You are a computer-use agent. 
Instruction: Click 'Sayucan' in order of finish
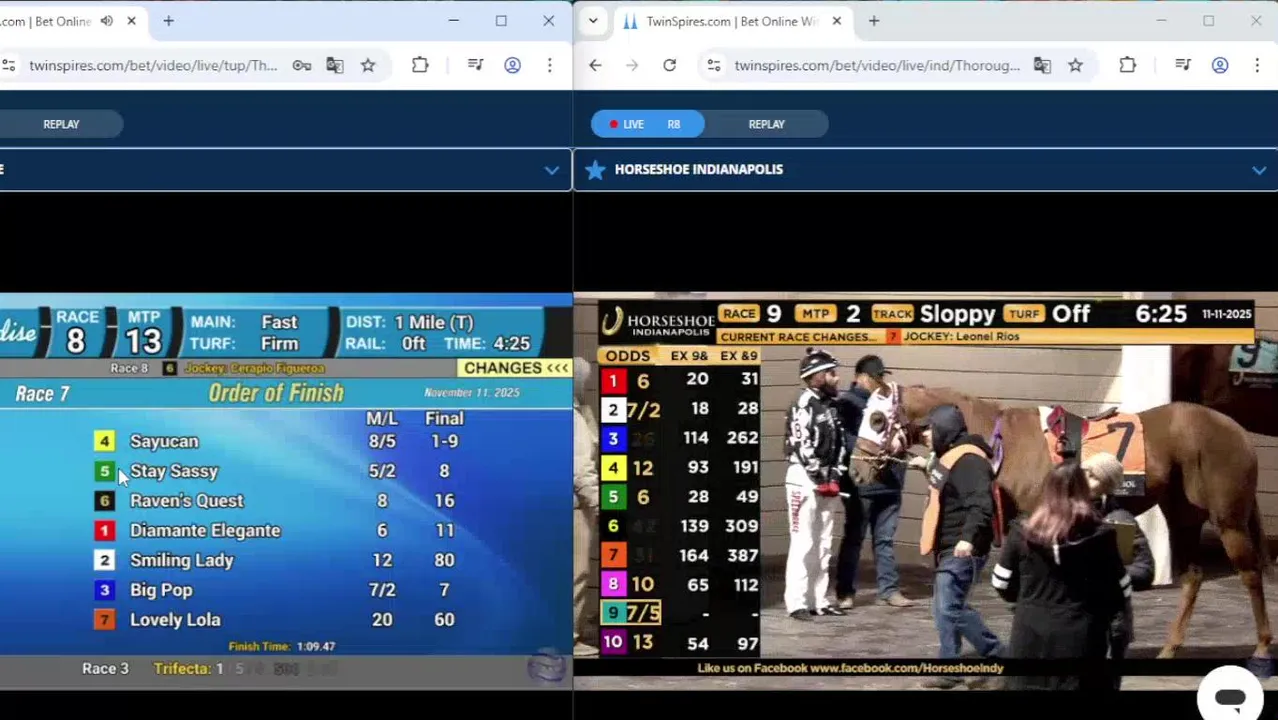click(x=164, y=441)
